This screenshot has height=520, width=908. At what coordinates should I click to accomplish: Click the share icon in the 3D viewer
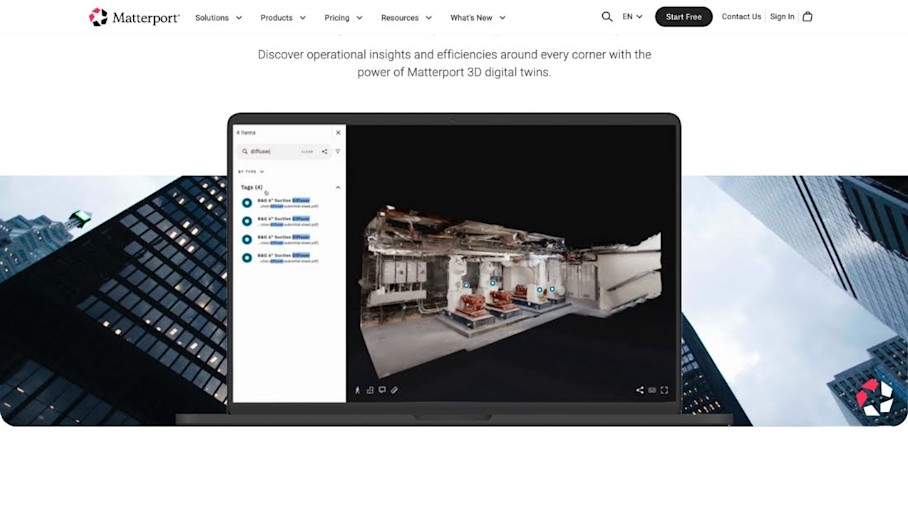(x=640, y=390)
